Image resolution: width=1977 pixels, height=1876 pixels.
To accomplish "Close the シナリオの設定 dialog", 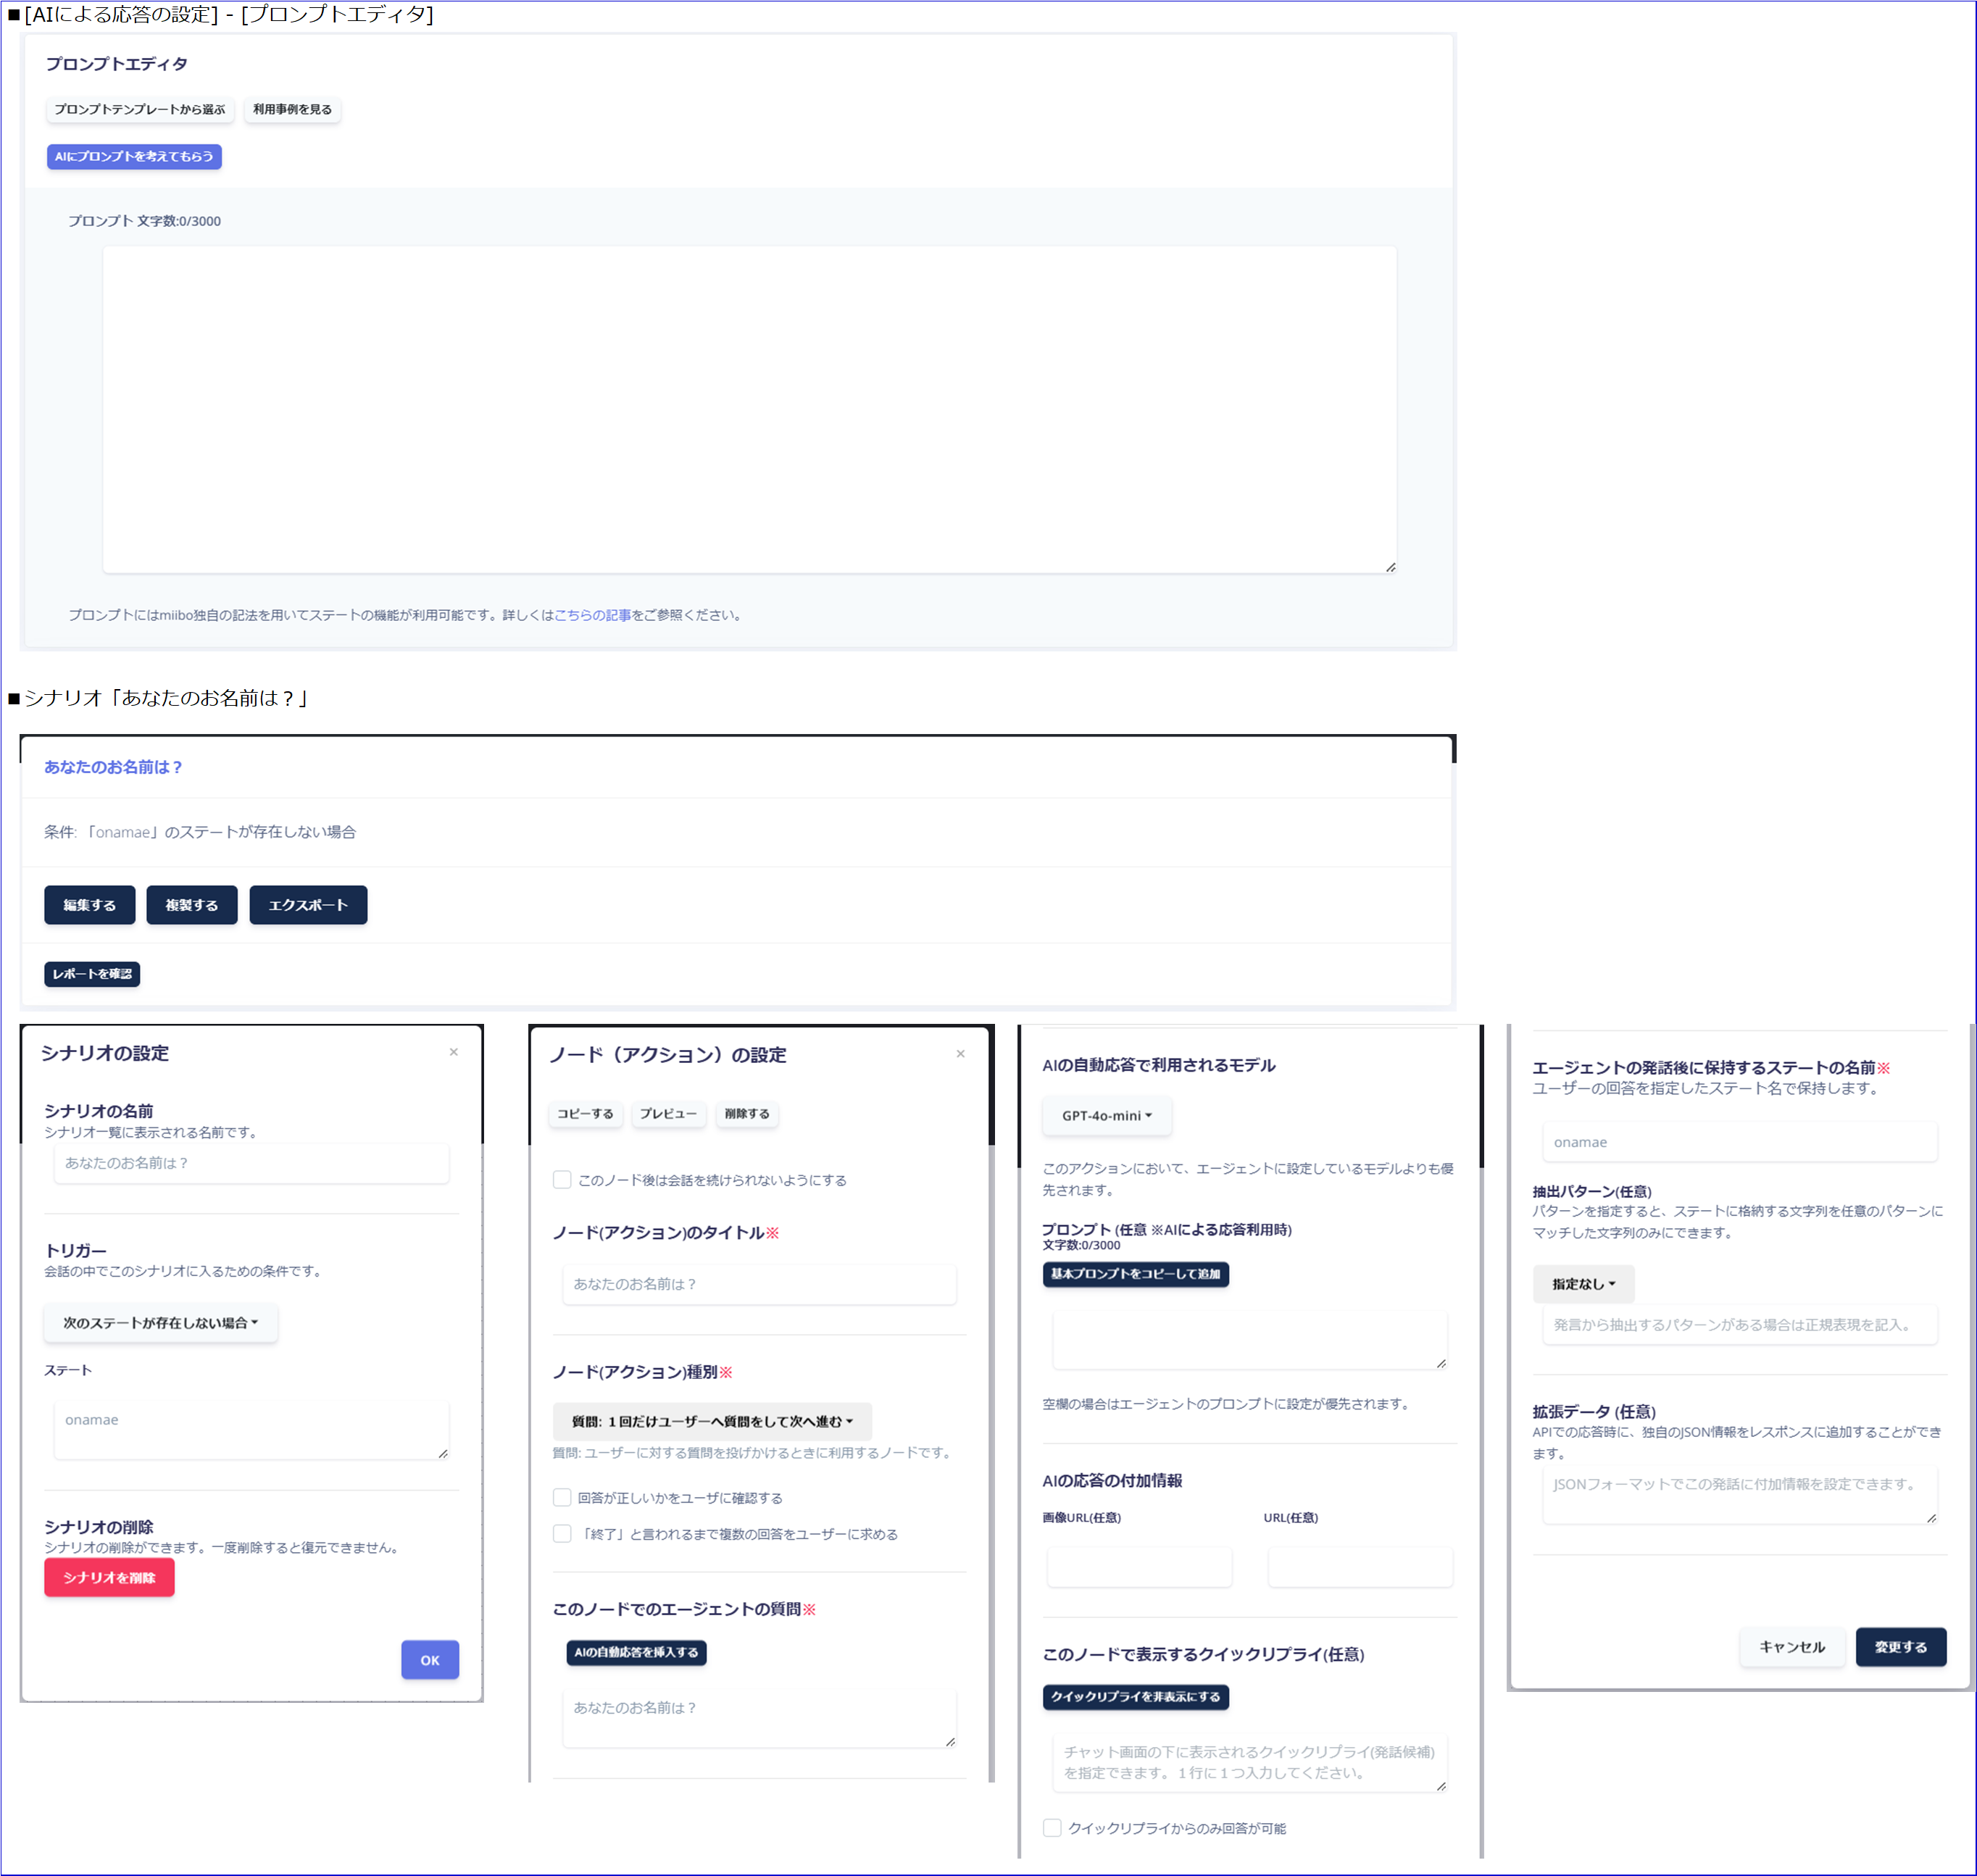I will point(453,1052).
